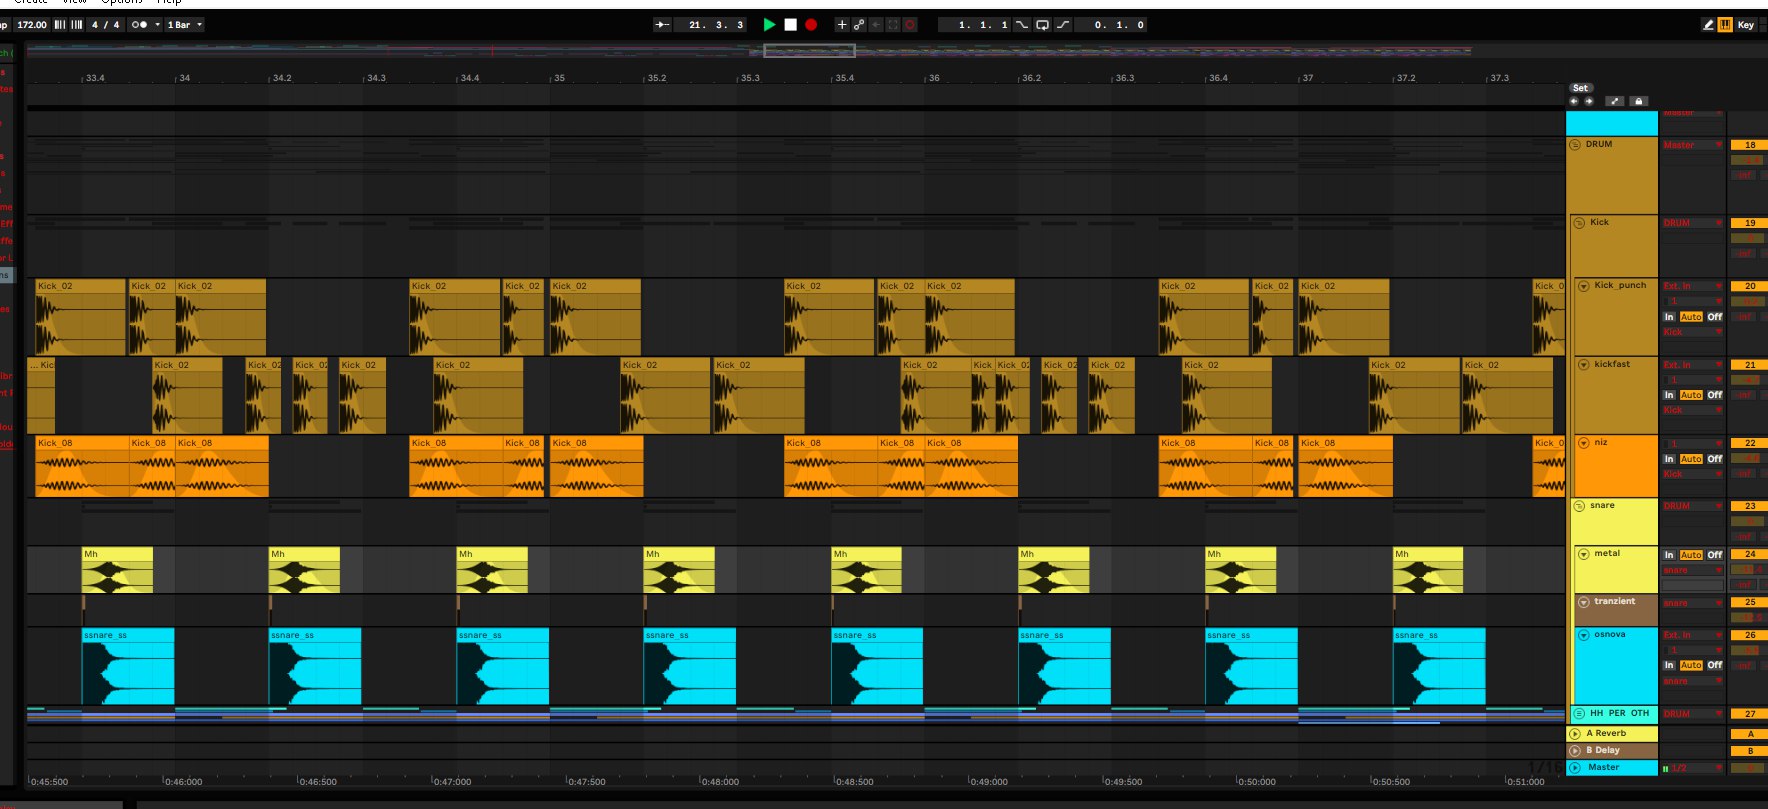Open the Create menu
The width and height of the screenshot is (1768, 809).
[x=31, y=2]
